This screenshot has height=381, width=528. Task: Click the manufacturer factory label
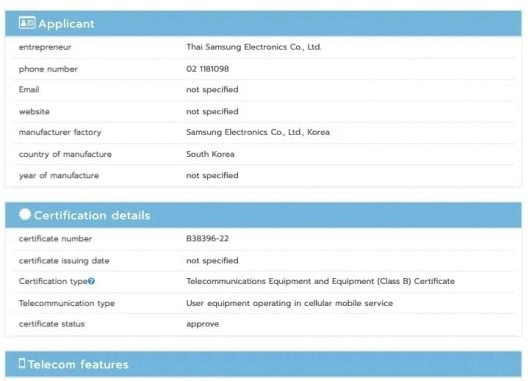tap(60, 132)
